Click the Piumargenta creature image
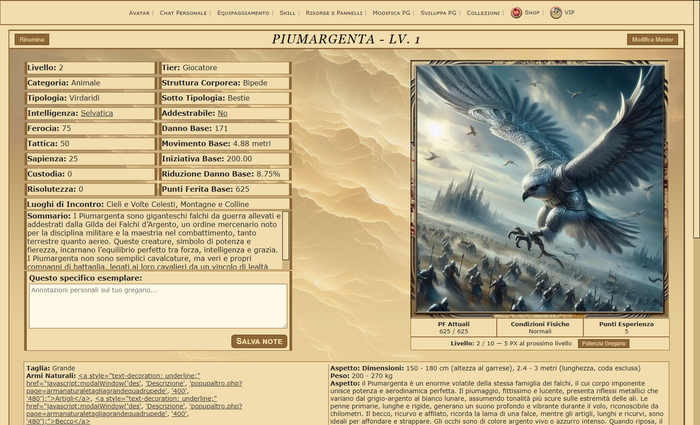 coord(539,189)
